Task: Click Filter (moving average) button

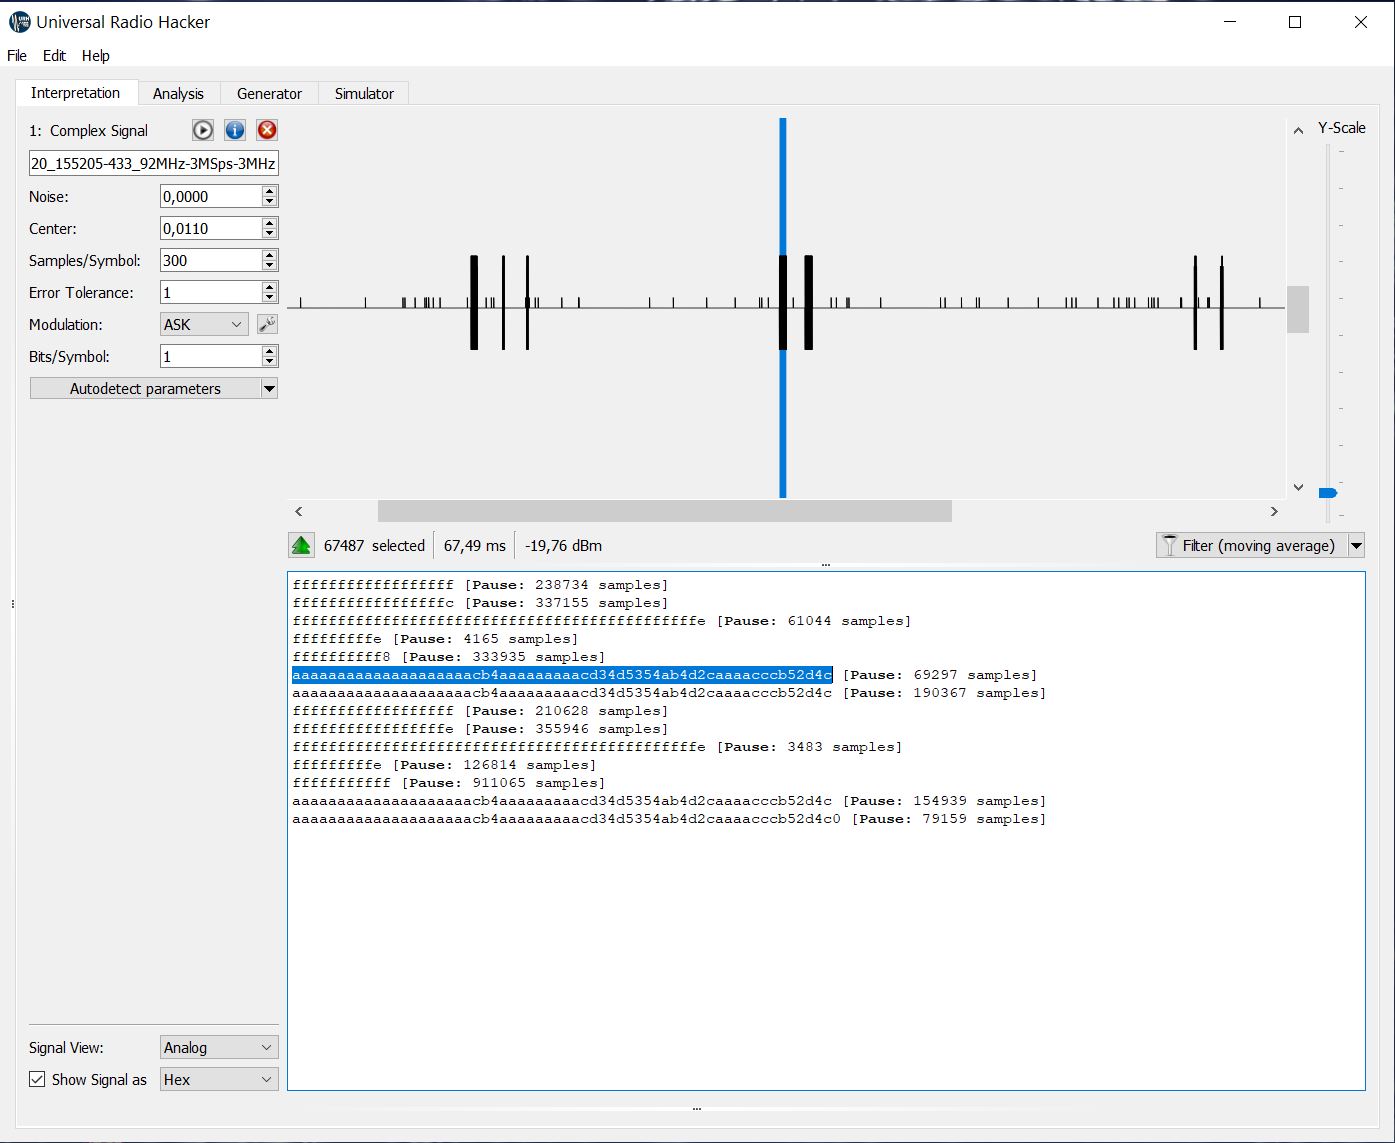Action: pyautogui.click(x=1252, y=545)
